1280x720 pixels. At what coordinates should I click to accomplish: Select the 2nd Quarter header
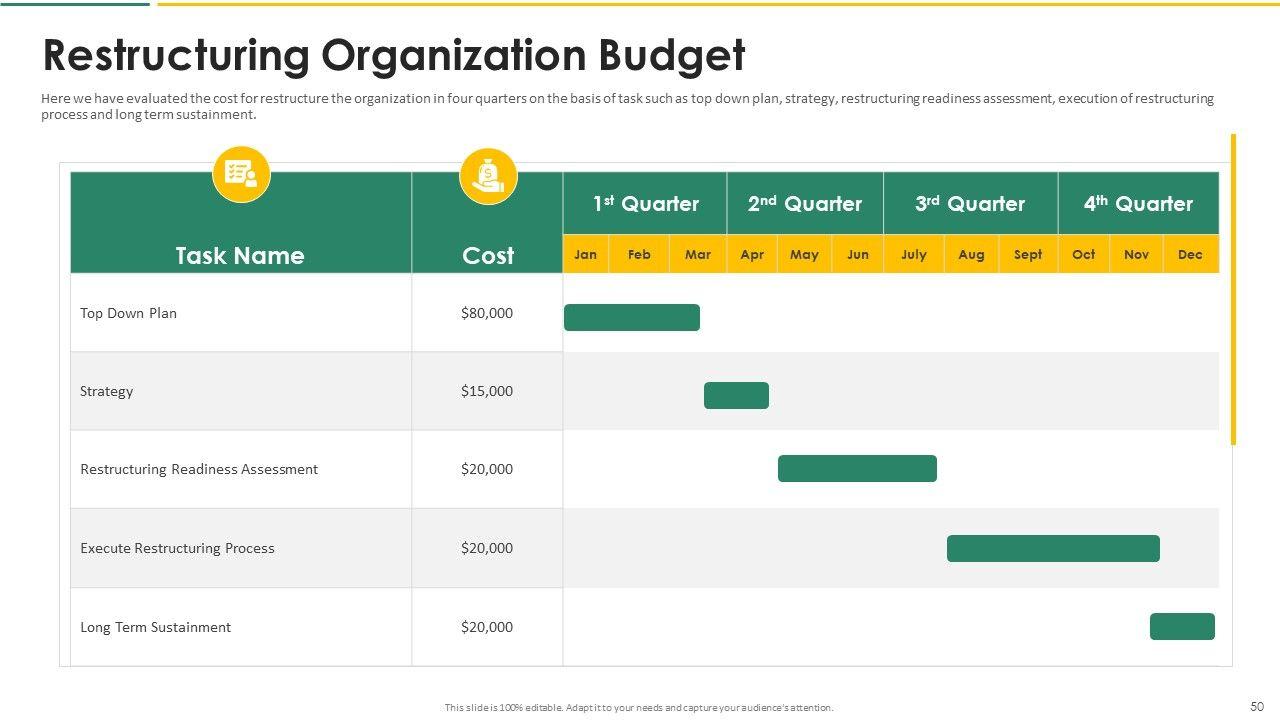[804, 203]
